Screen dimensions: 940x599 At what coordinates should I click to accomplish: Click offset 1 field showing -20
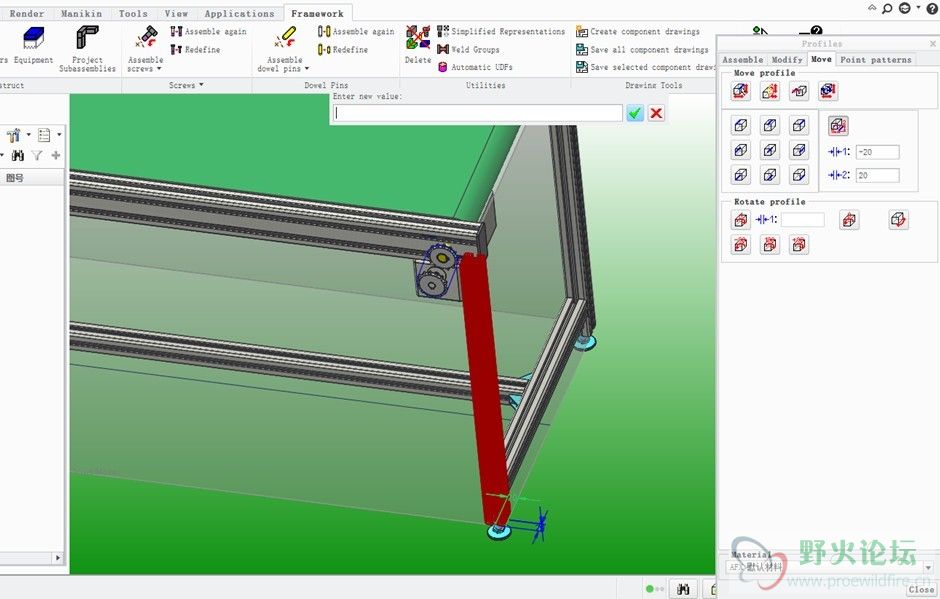(x=878, y=152)
